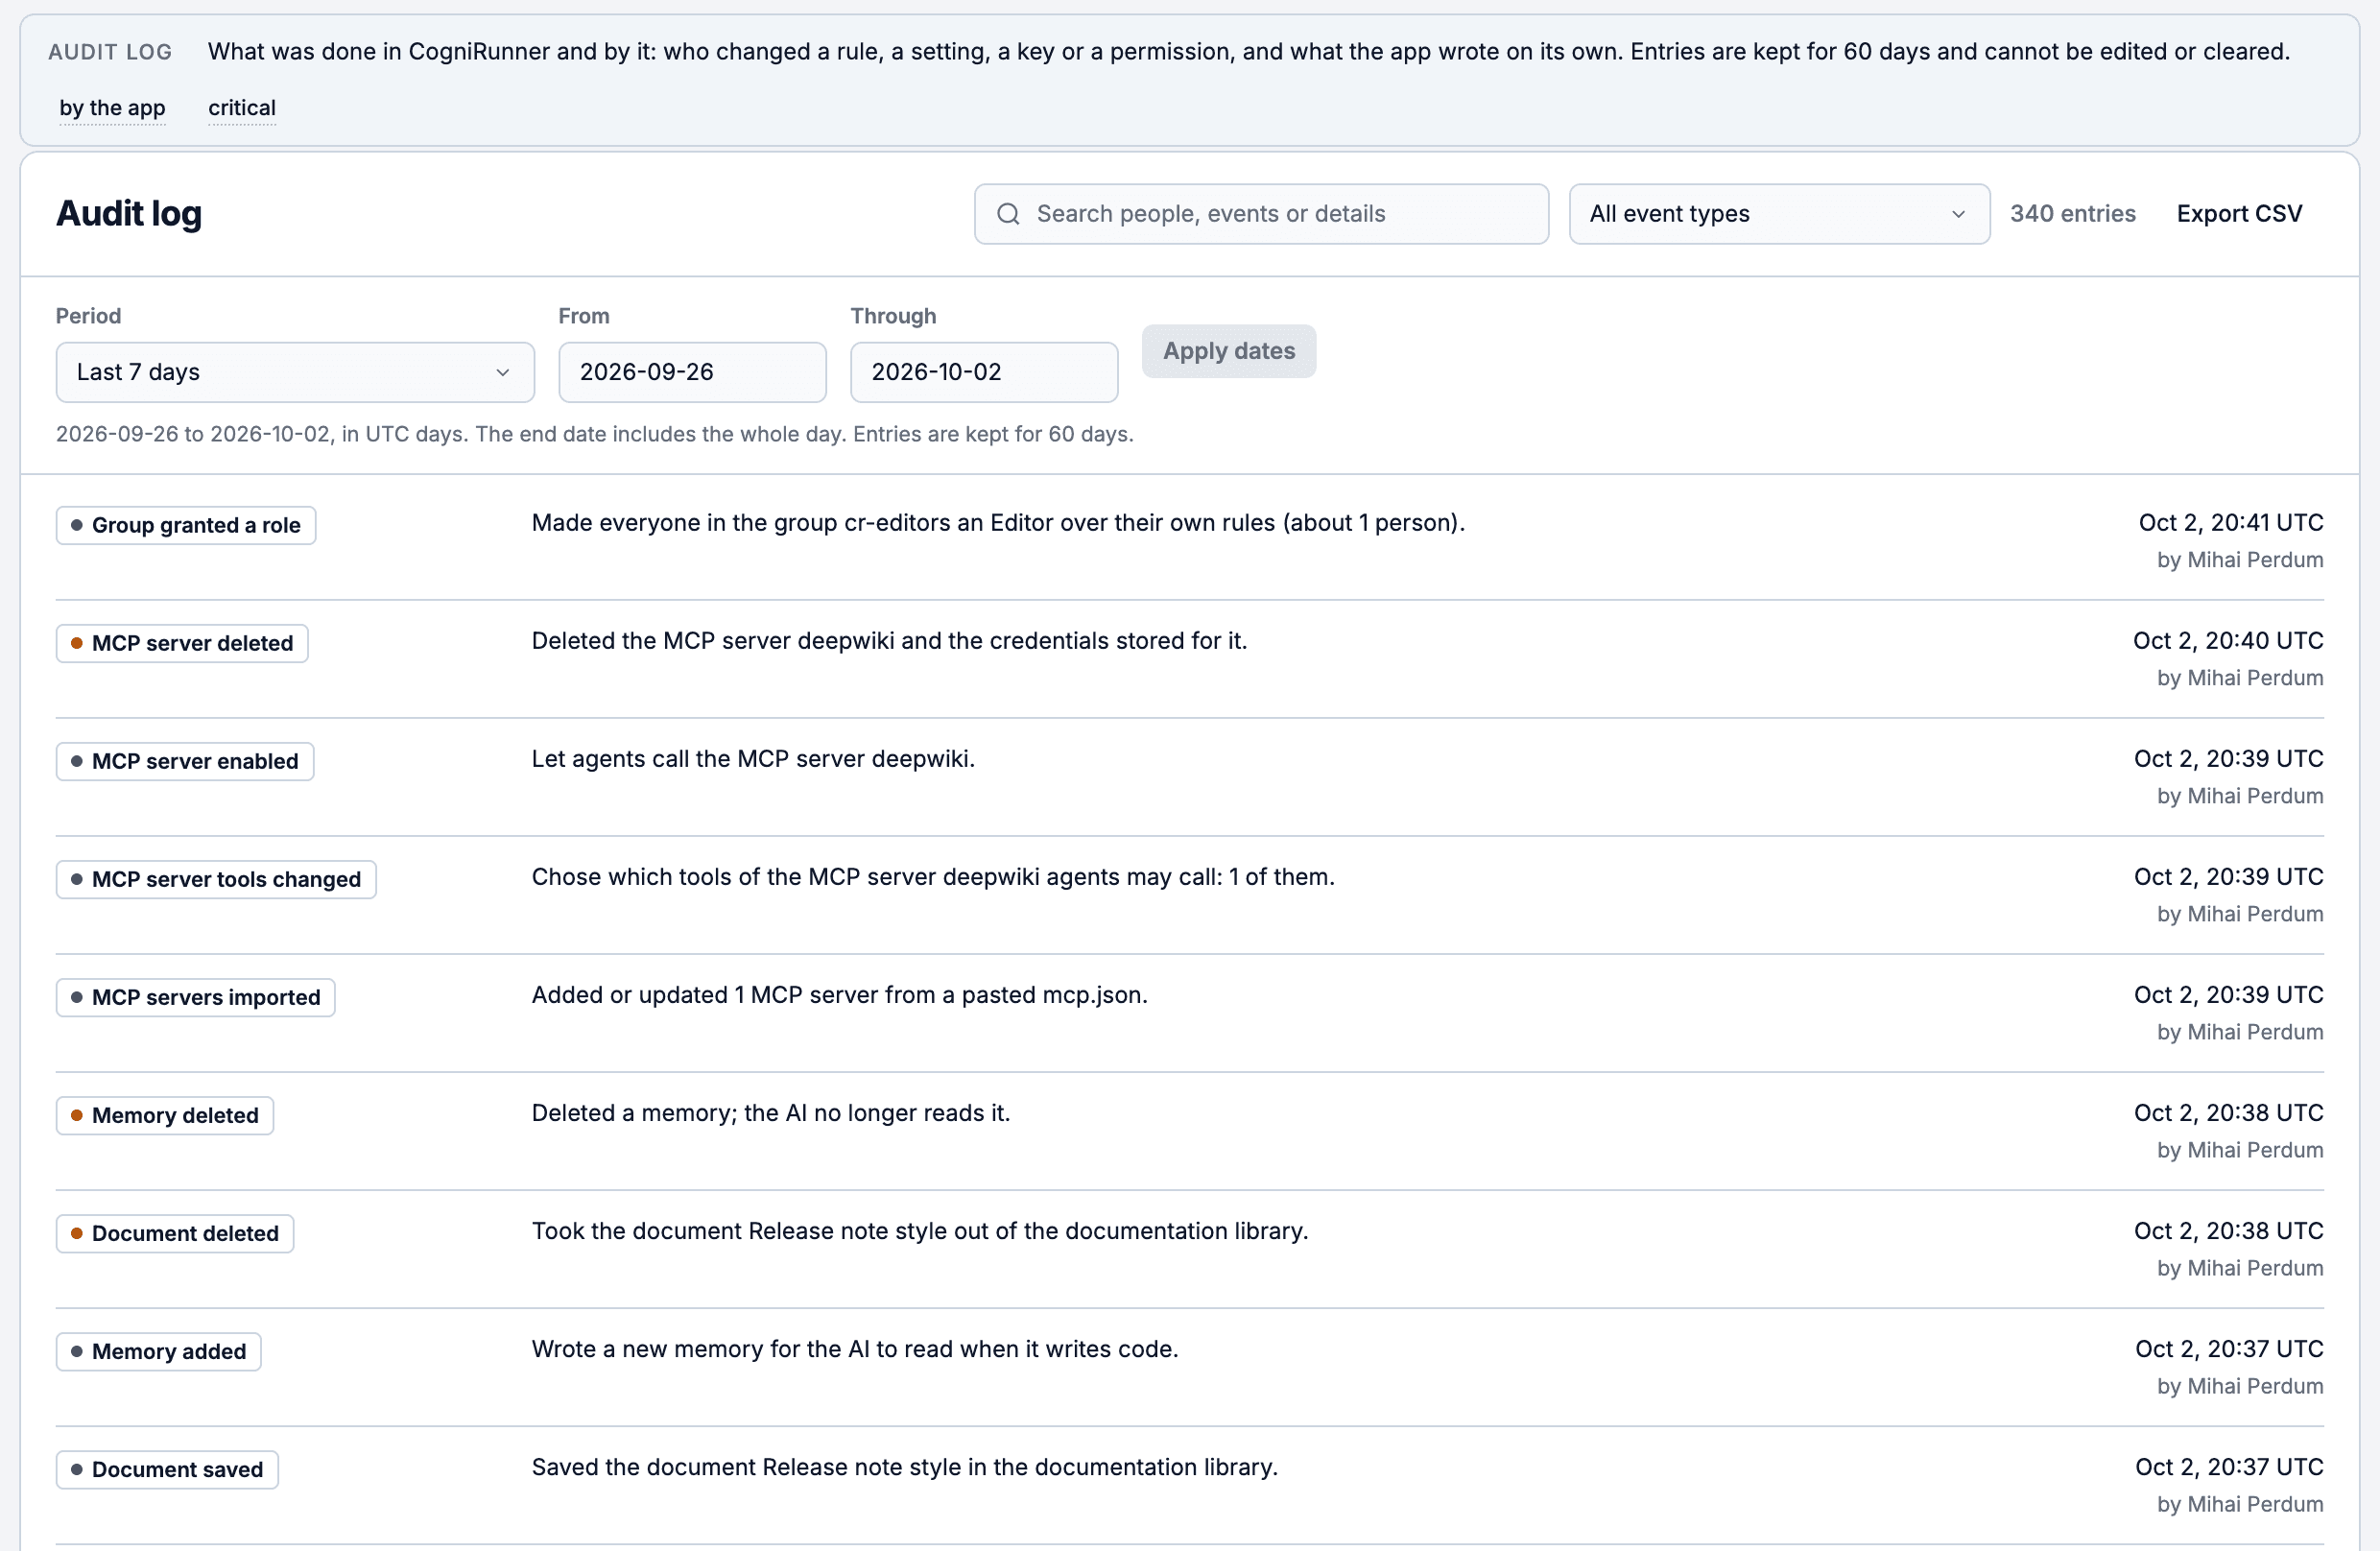Click "Added or updated 1 MCP server" description
Screen dimensions: 2380x1551
(840, 995)
